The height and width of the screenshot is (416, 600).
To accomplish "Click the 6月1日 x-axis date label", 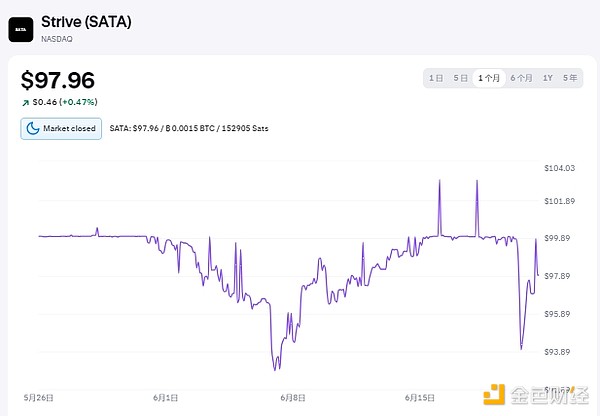I will click(166, 398).
